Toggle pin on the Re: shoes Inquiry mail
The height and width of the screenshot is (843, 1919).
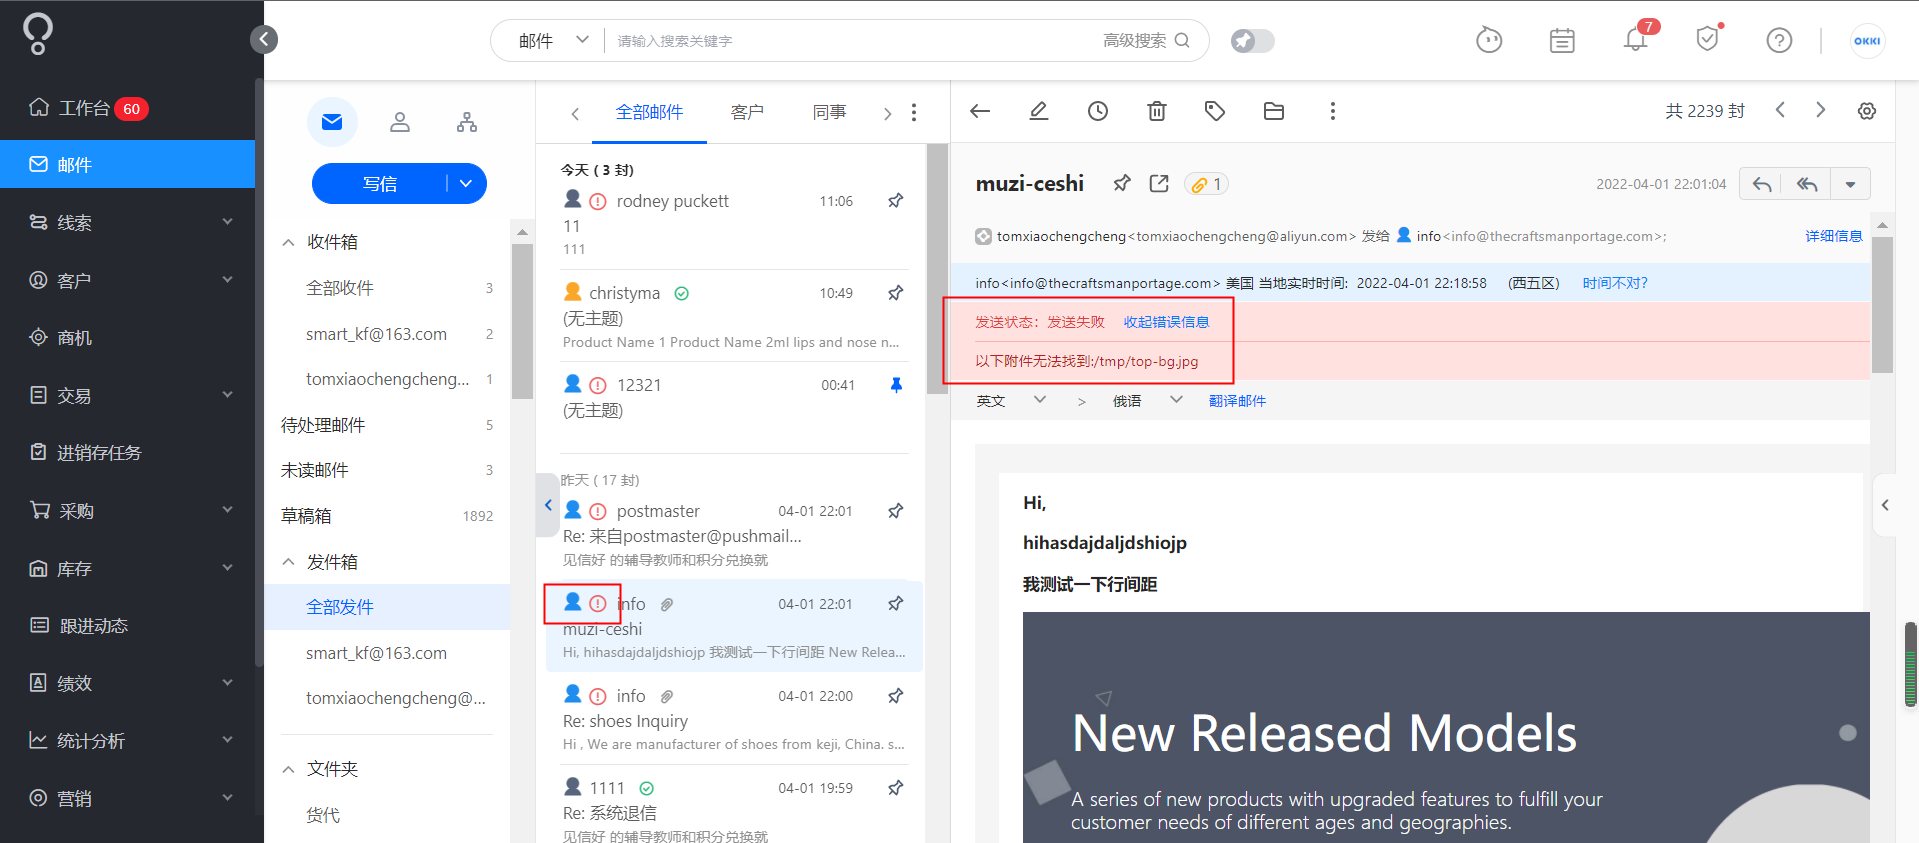(x=896, y=695)
